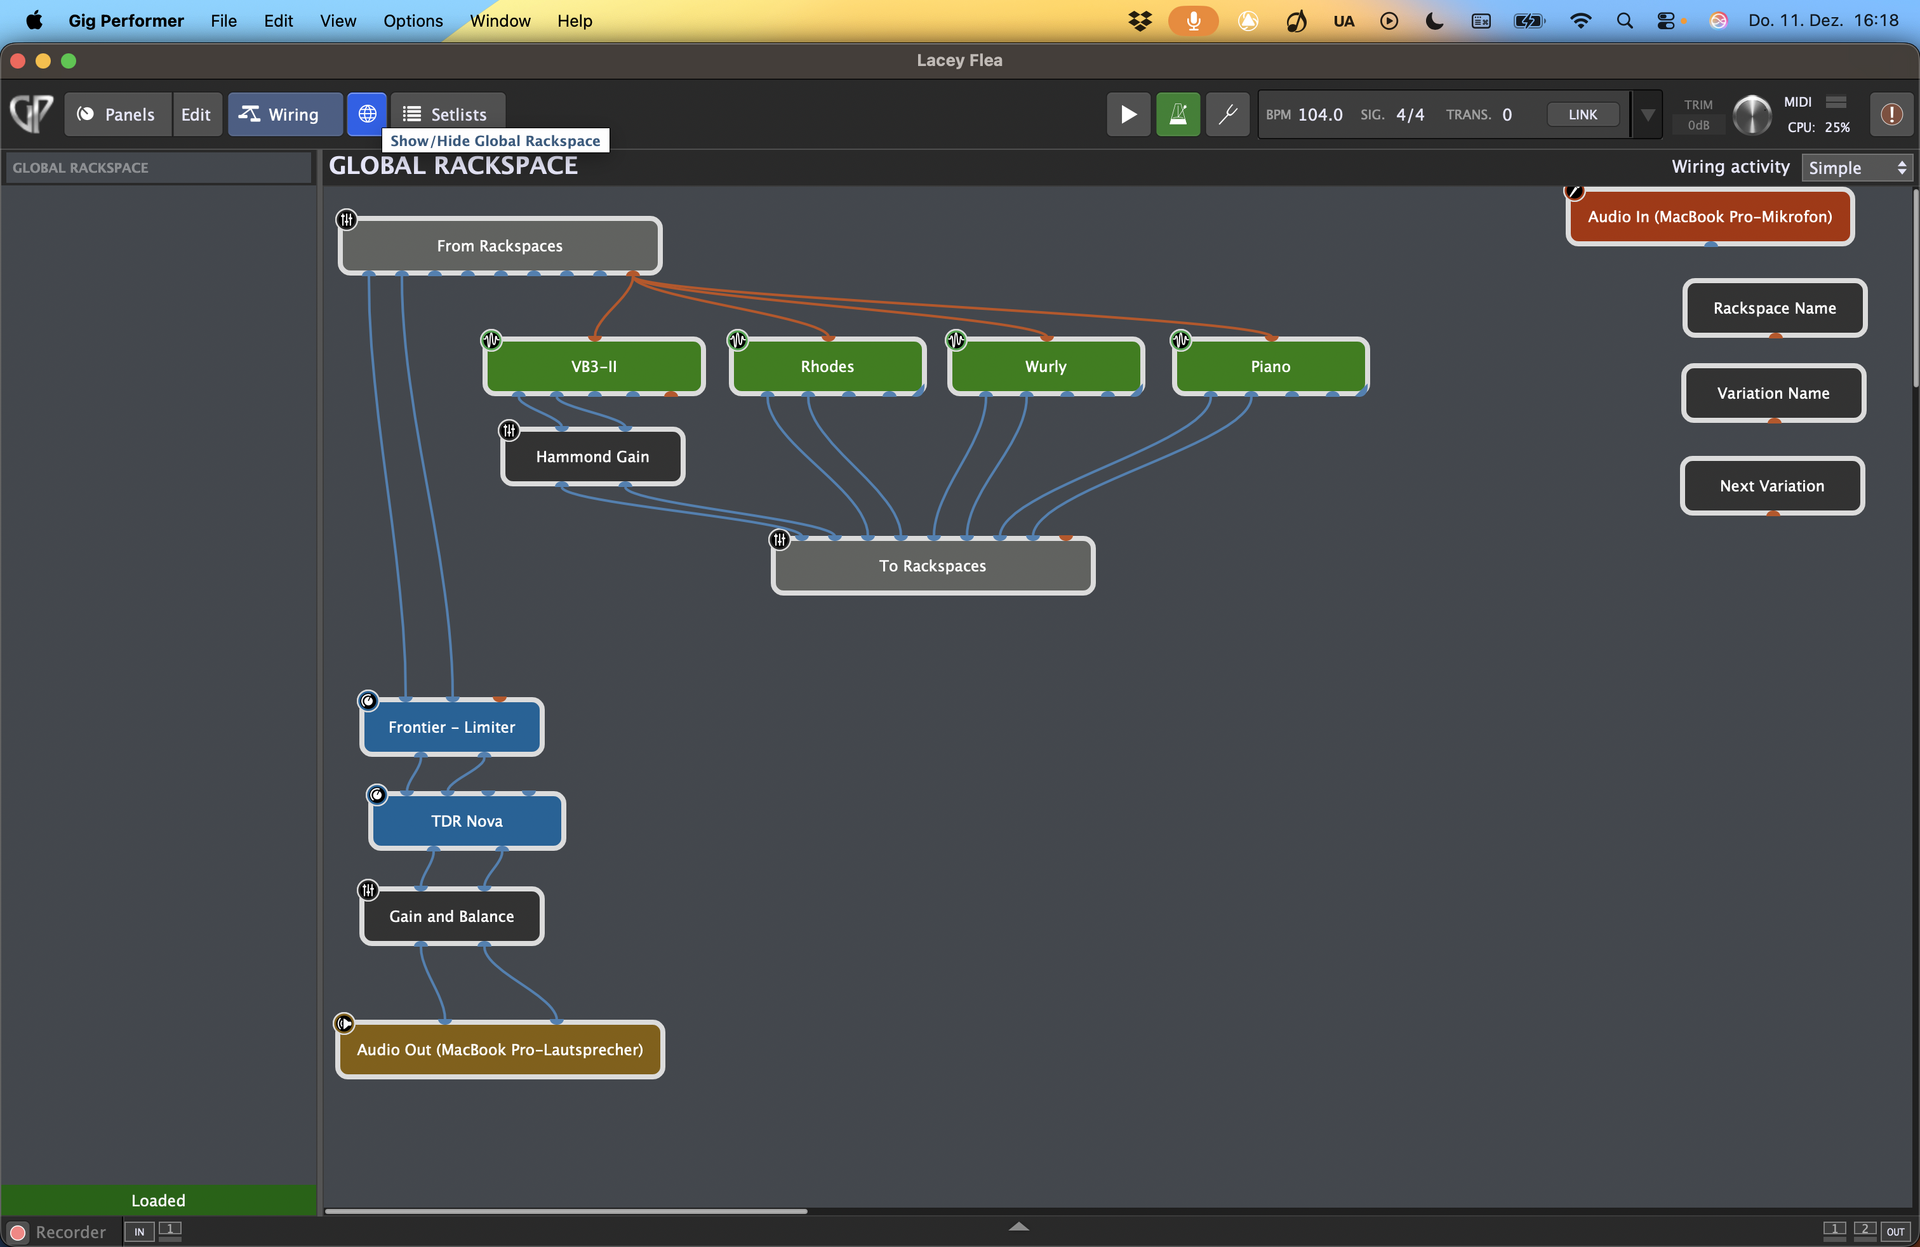This screenshot has width=1920, height=1247.
Task: Click the red panic exclamation icon
Action: coord(1890,114)
